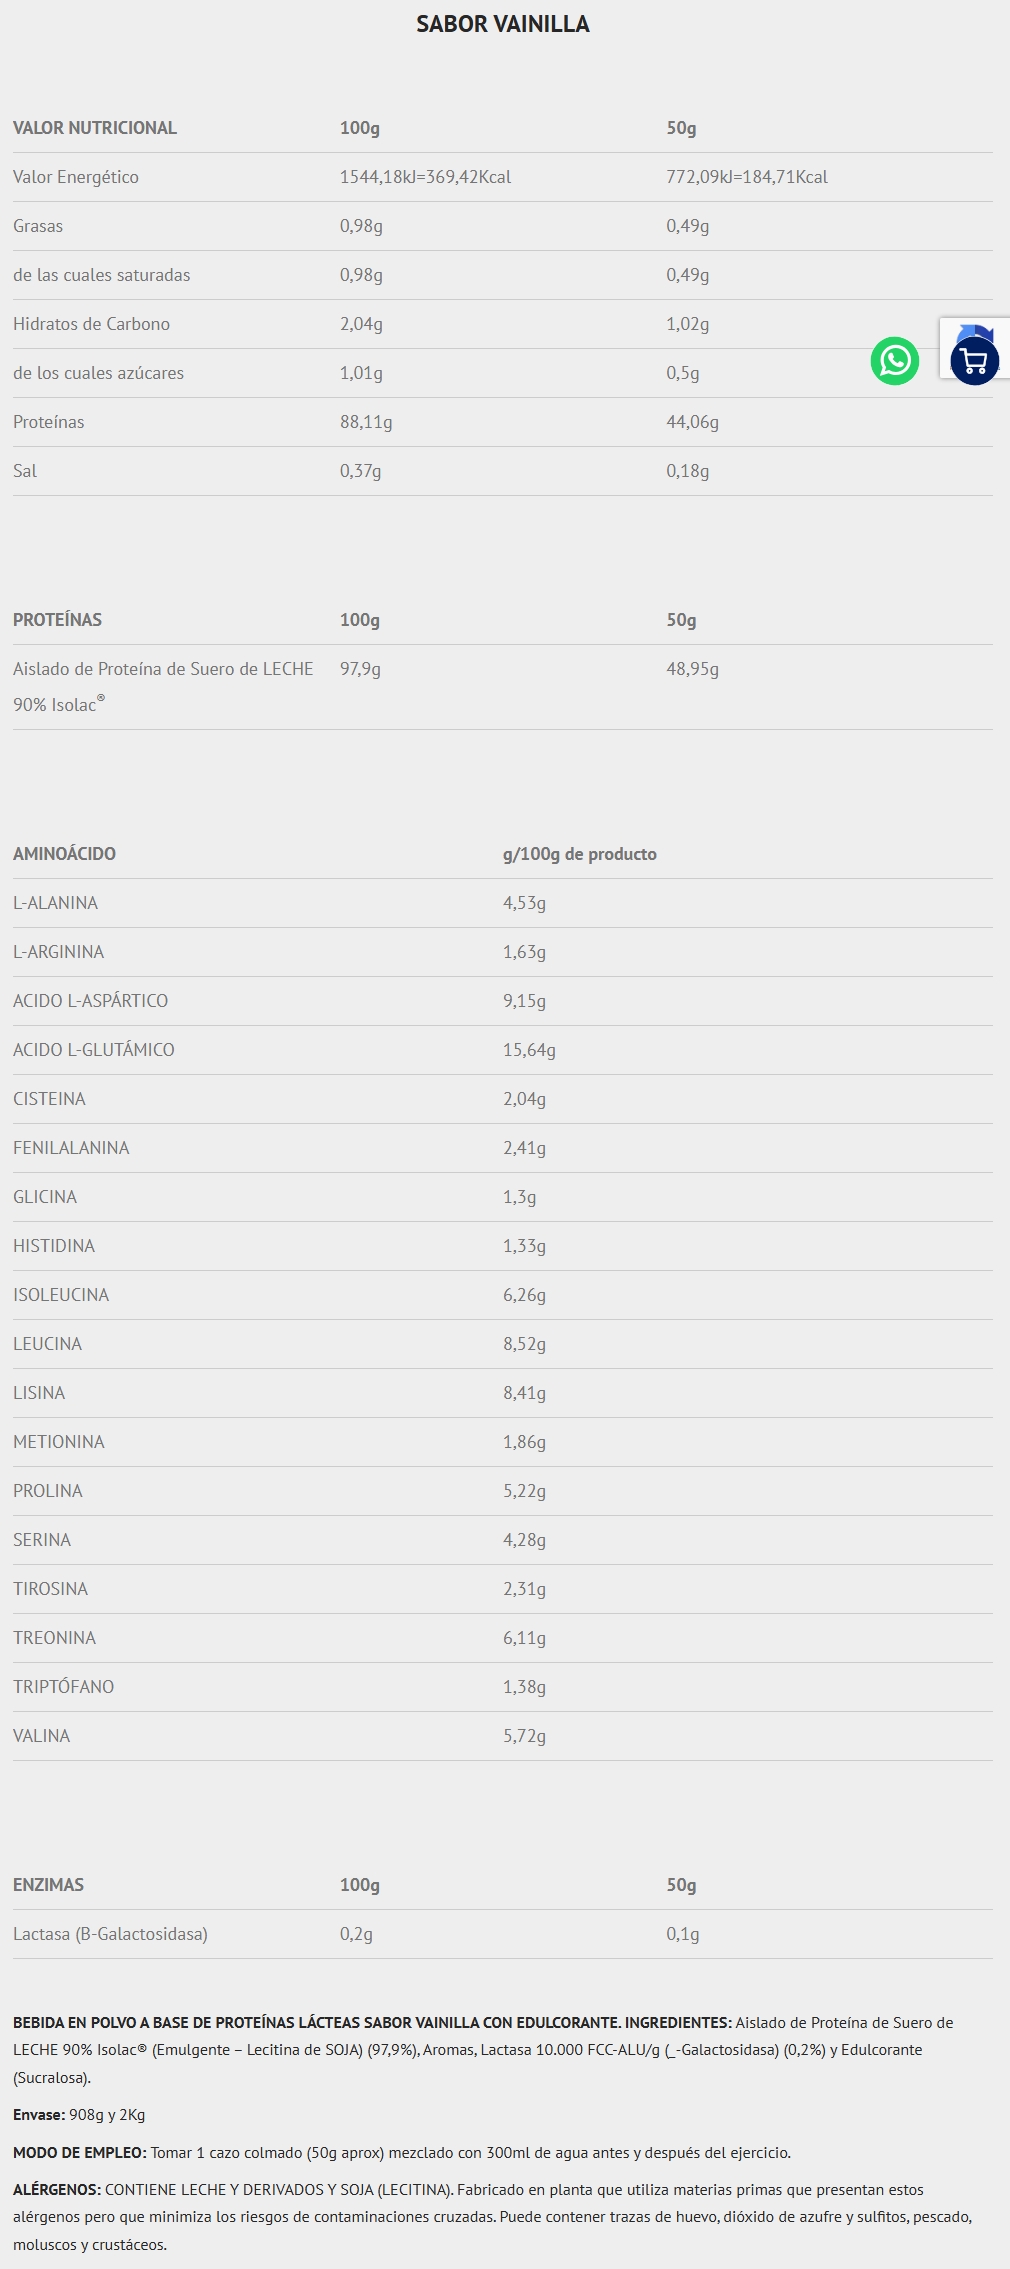This screenshot has height=2269, width=1010.
Task: Click the PROTEÍNAS section header
Action: pos(57,620)
